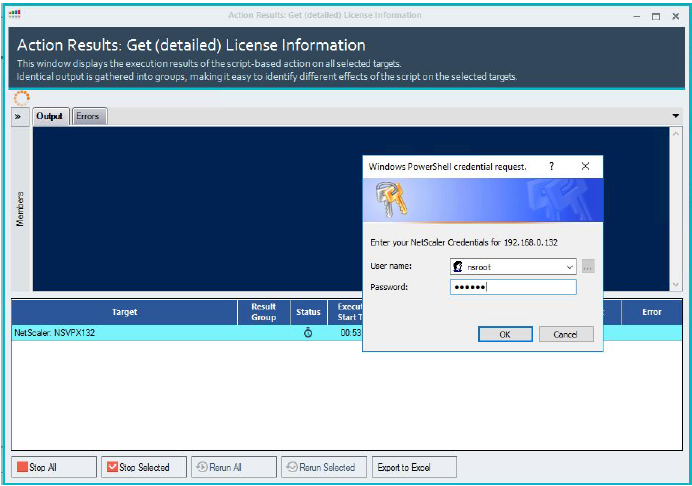Screen dimensions: 692x486
Task: Click the Stop Selected button
Action: click(x=144, y=467)
